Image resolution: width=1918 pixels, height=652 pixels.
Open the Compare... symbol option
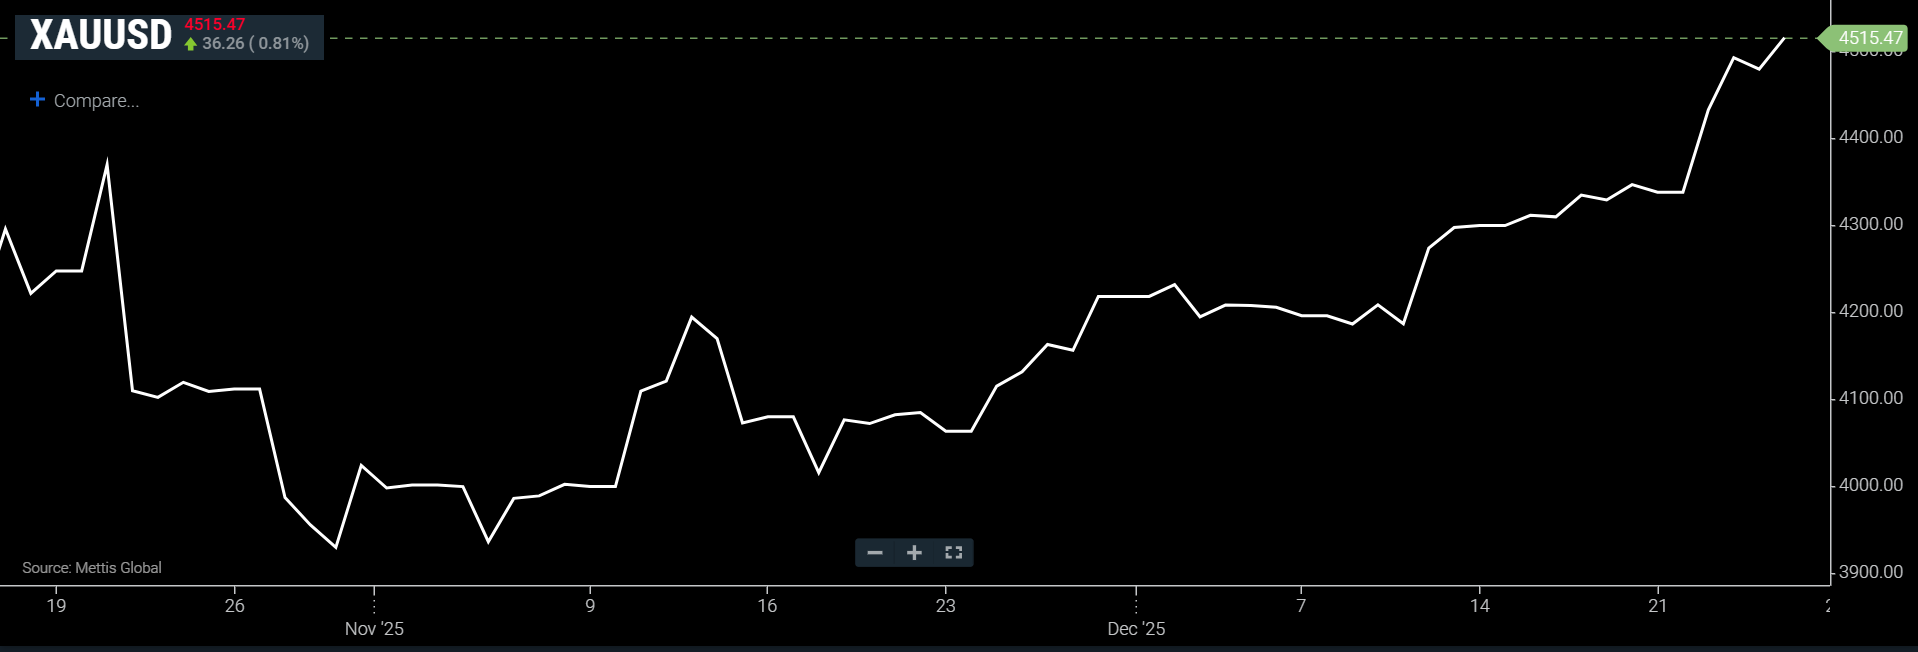point(96,101)
